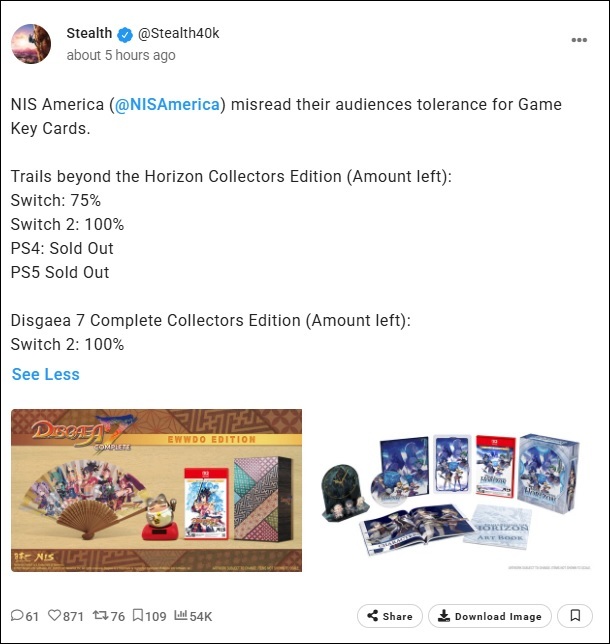
Task: View analytics via the 54K bar chart icon
Action: point(181,615)
